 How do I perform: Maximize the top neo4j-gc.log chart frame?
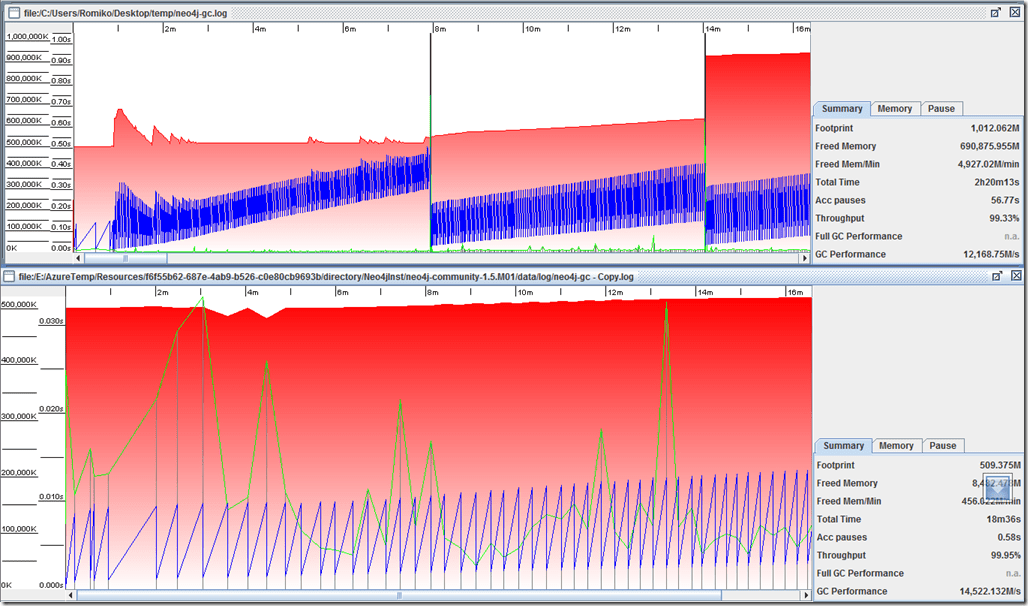[995, 13]
